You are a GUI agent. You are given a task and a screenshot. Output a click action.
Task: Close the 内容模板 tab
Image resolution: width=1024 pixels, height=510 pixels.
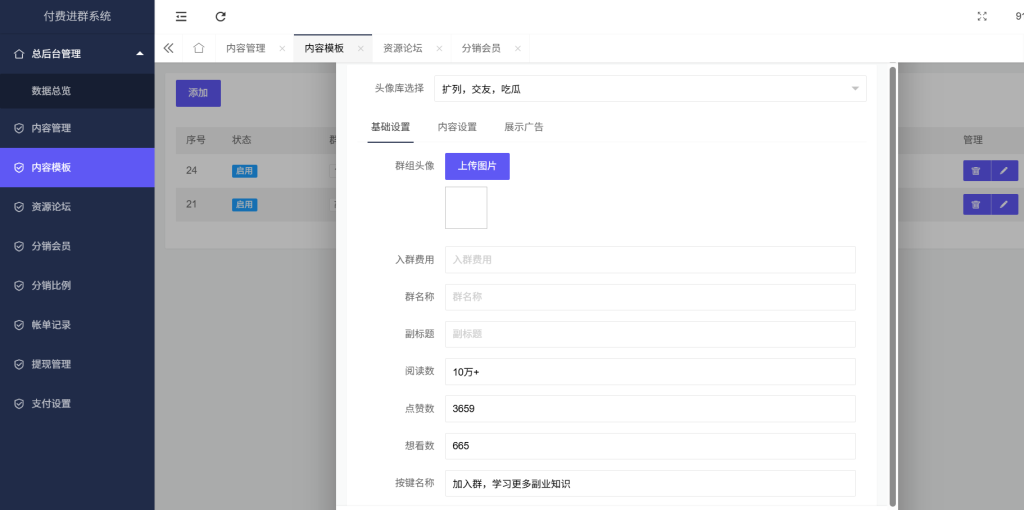tap(360, 48)
